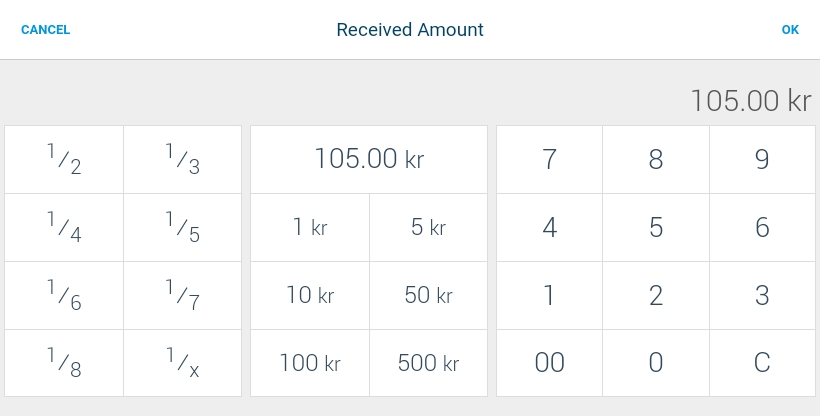Viewport: 820px width, 416px height.
Task: Choose the 1/3 split button
Action: click(183, 160)
